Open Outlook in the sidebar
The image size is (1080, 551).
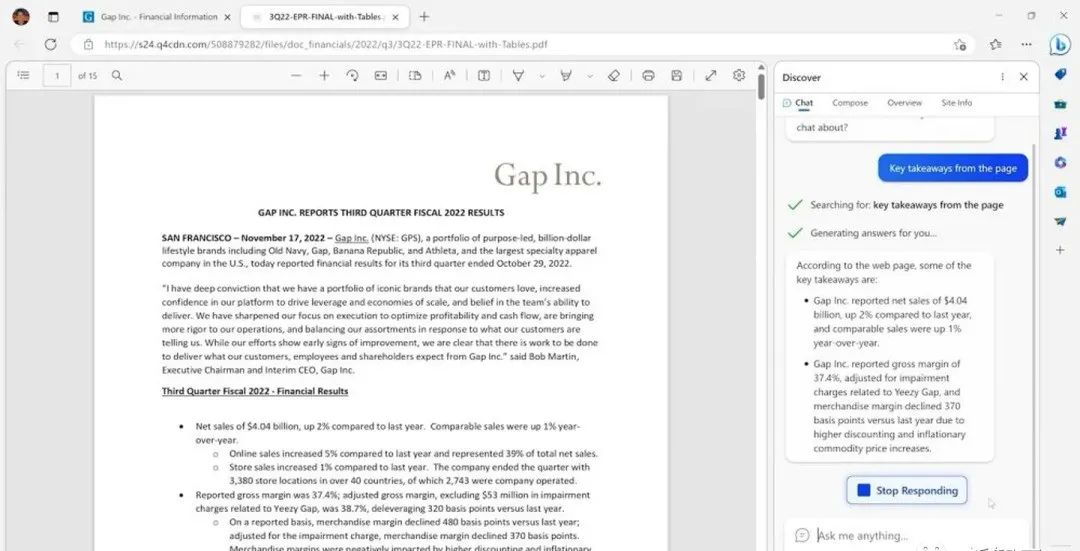tap(1061, 192)
